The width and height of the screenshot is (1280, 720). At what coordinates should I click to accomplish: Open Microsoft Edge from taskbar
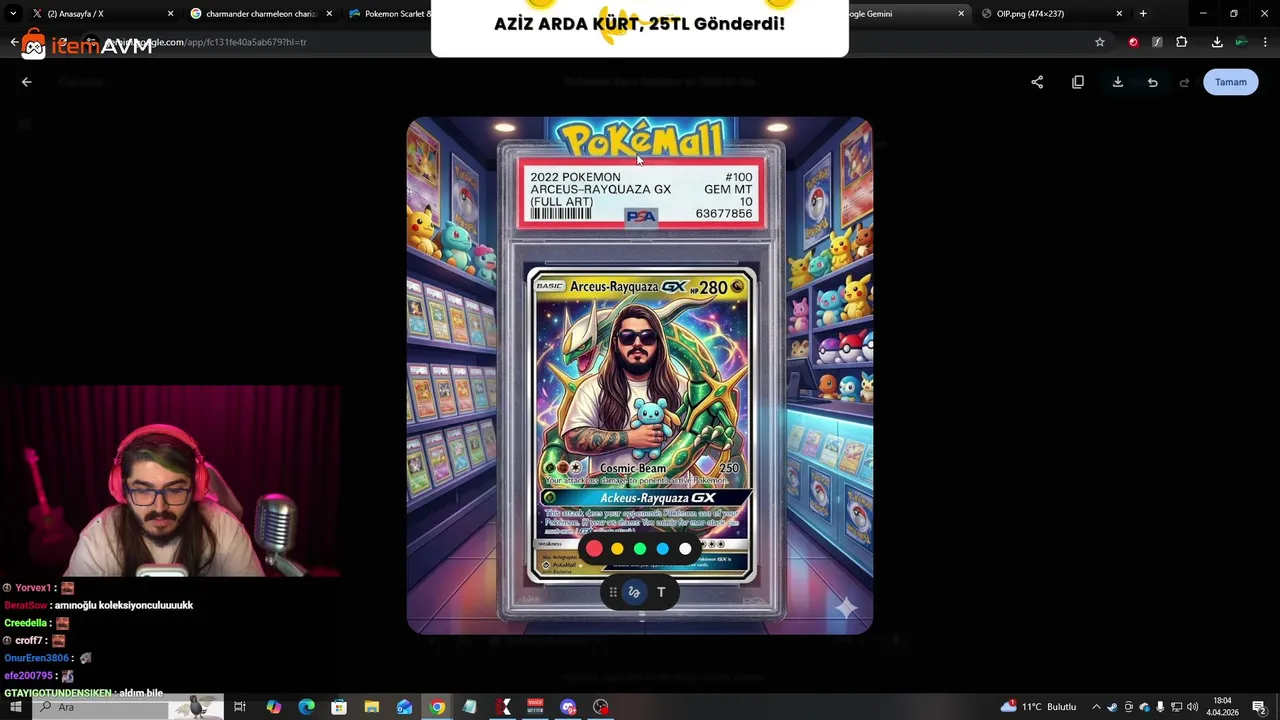(307, 707)
